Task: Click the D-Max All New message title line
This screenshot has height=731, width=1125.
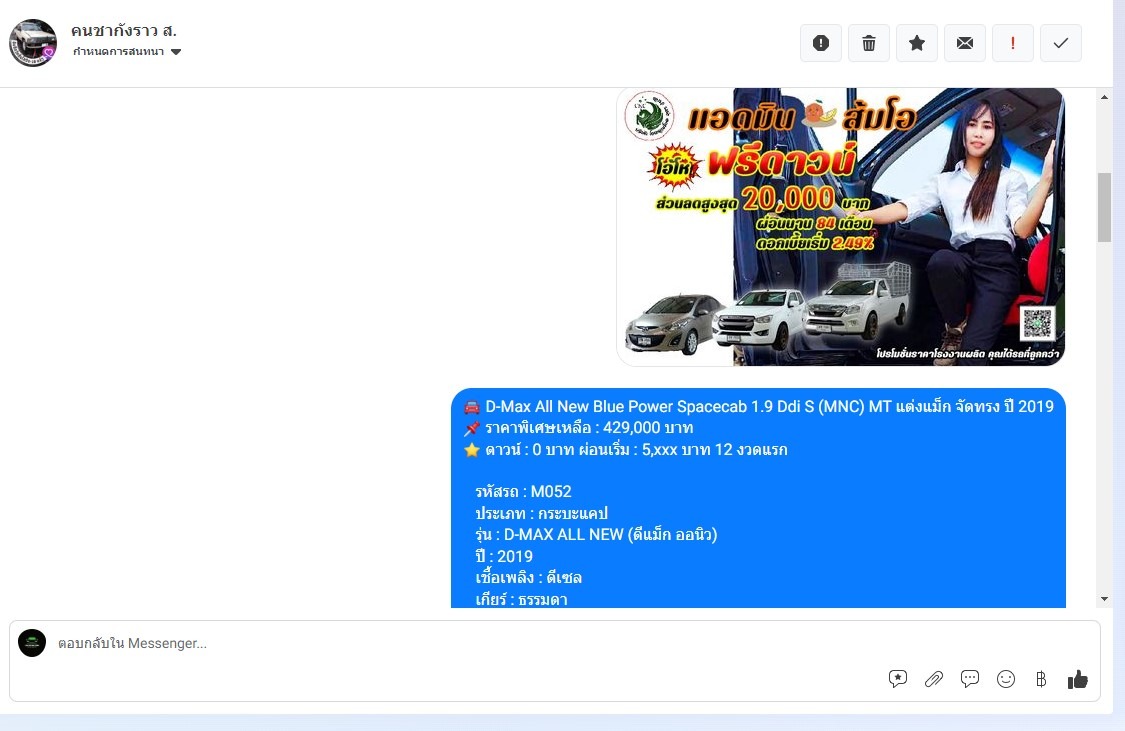Action: click(759, 407)
